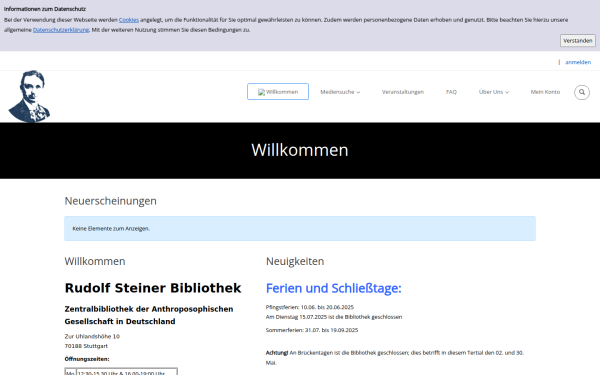
Task: Click the magnifier search icon
Action: (582, 92)
